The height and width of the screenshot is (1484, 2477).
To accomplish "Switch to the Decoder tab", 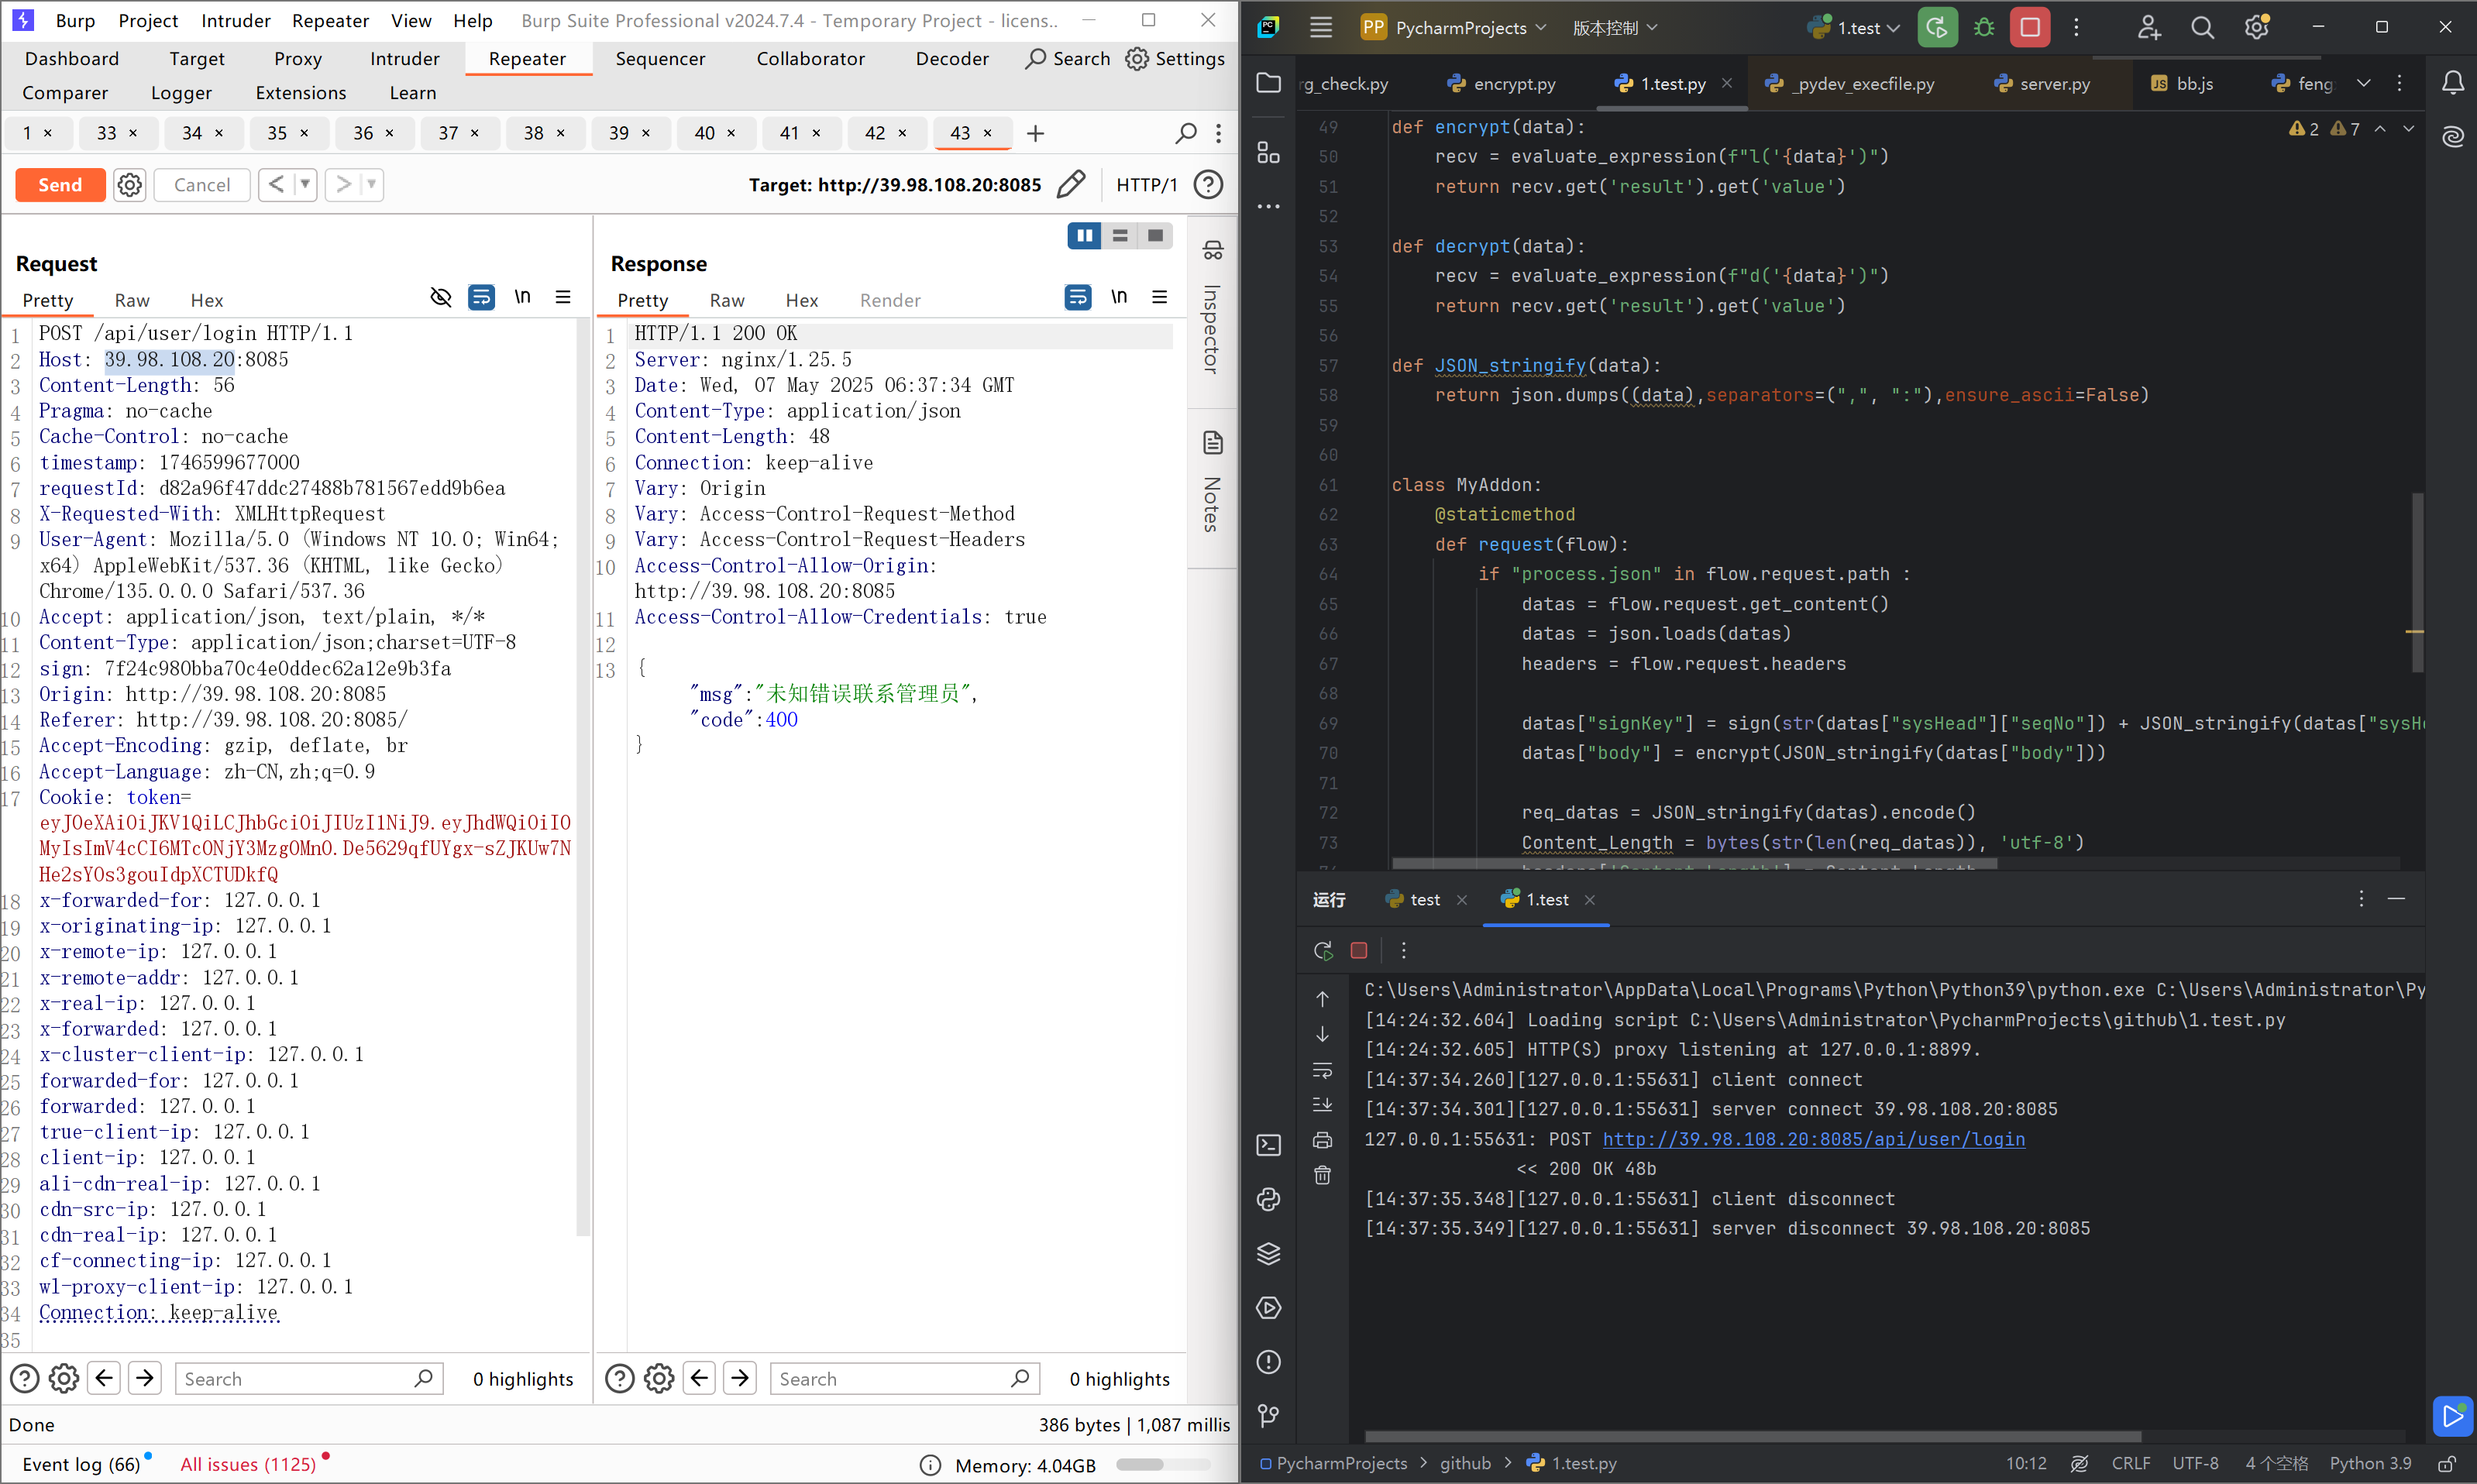I will 951,59.
